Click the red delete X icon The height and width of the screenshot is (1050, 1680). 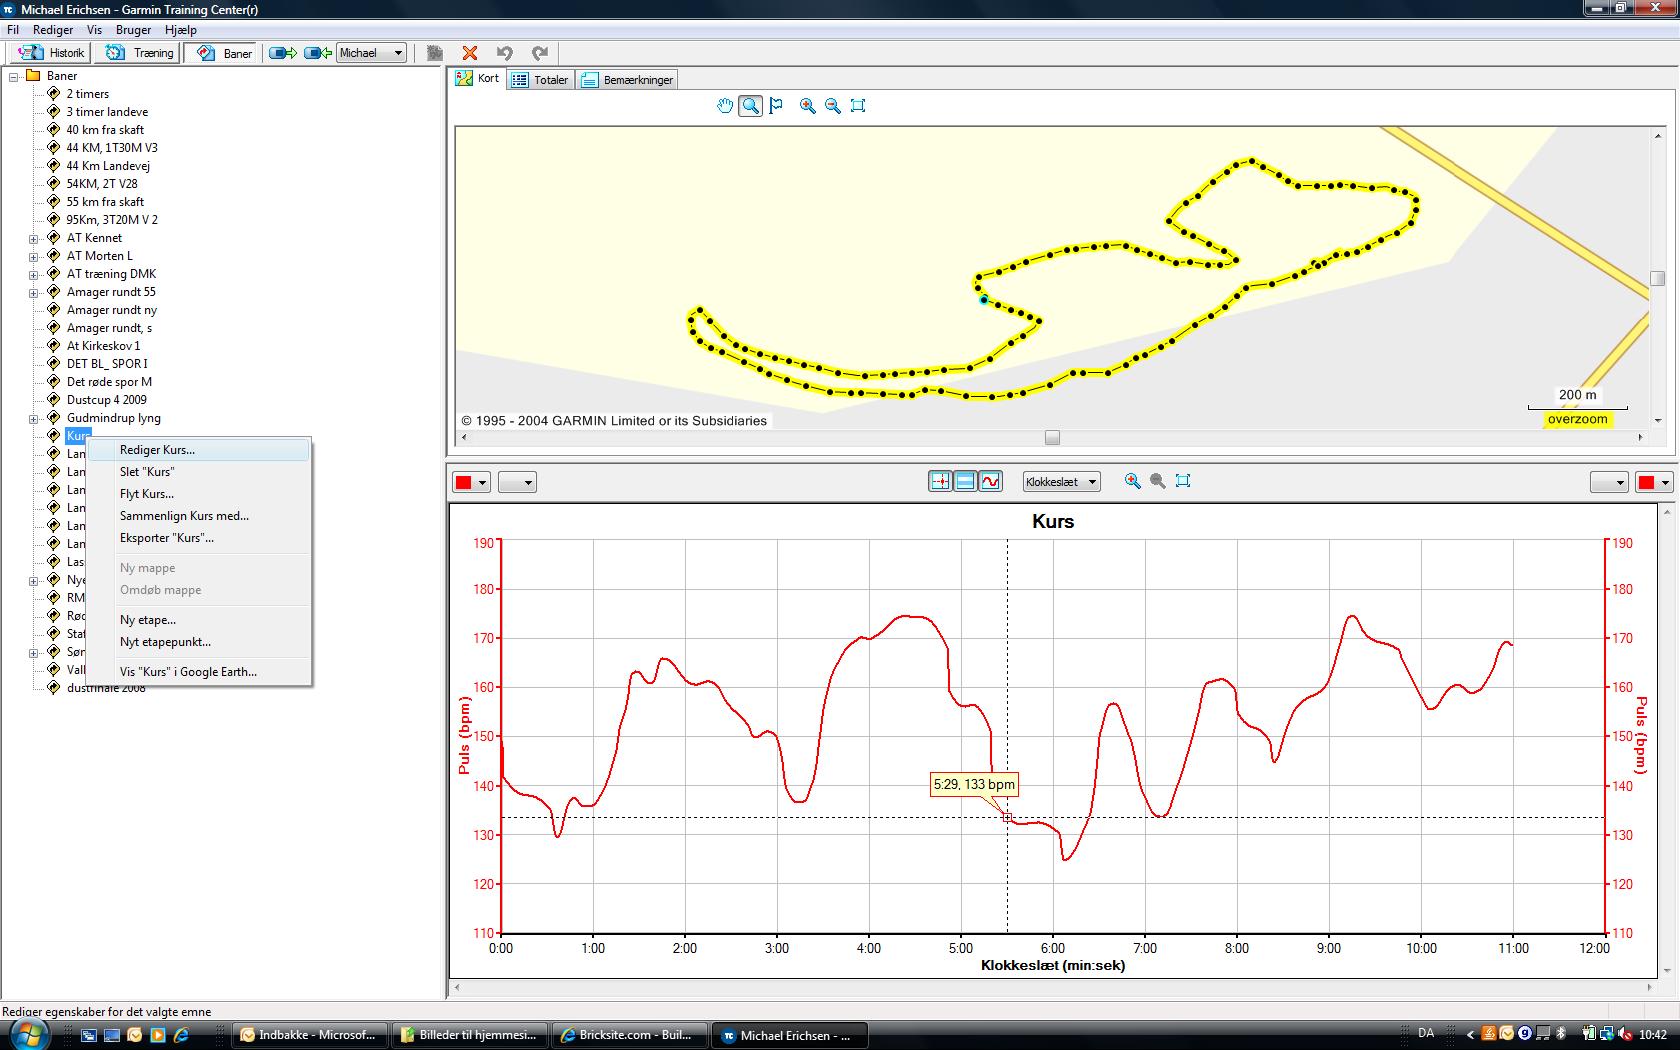pos(470,53)
